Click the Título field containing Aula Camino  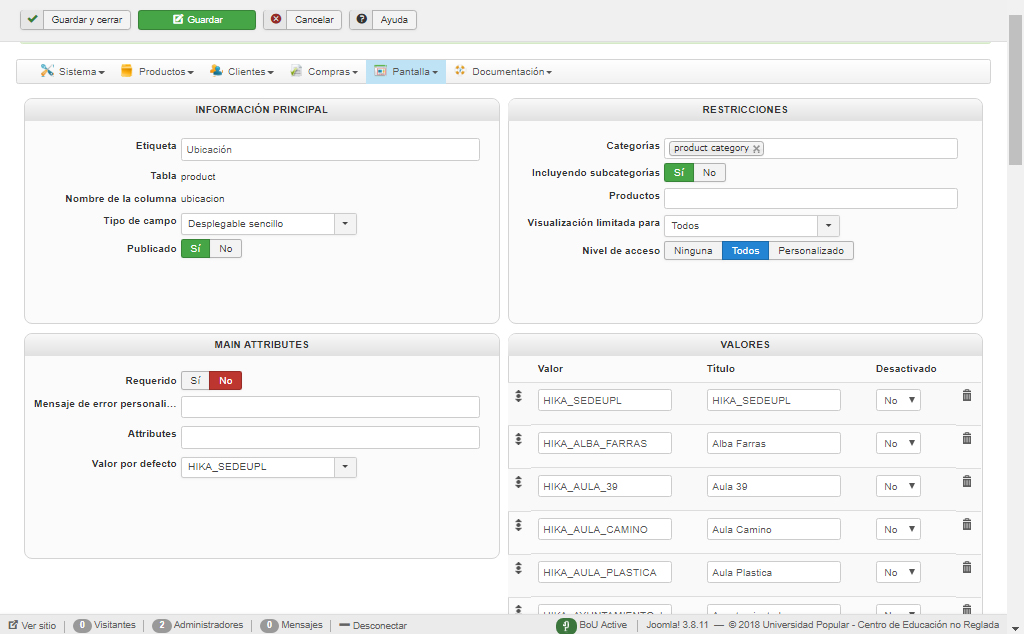point(773,530)
